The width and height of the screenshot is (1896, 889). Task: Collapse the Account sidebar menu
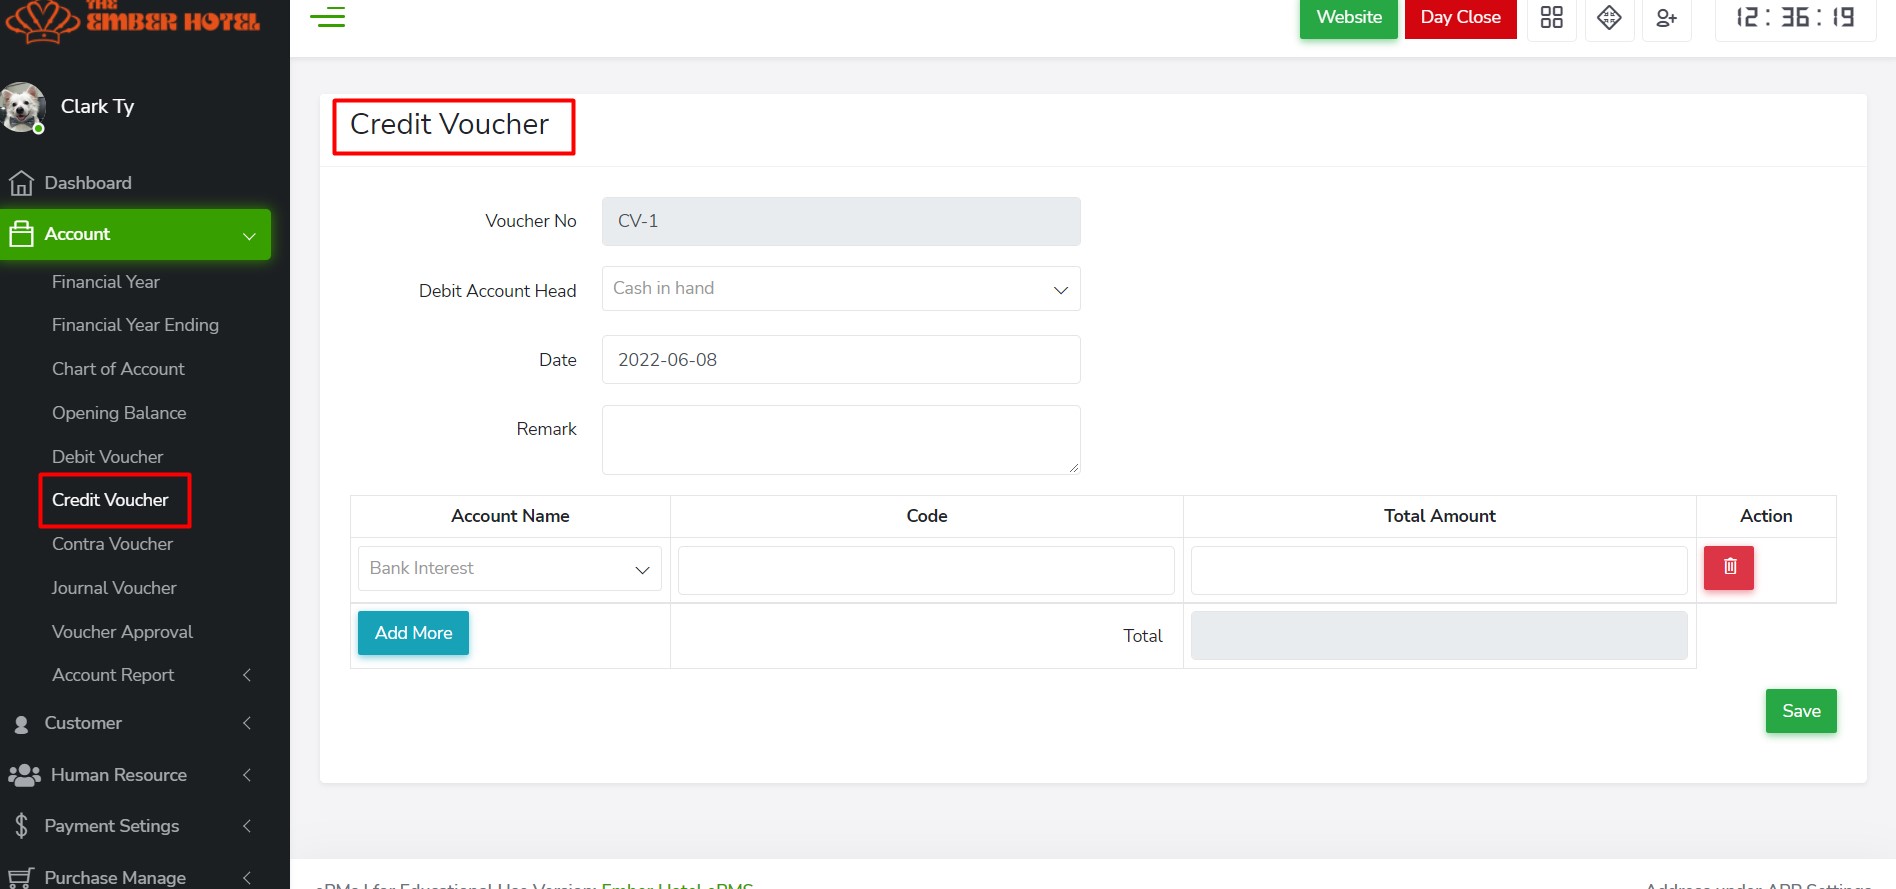(135, 234)
